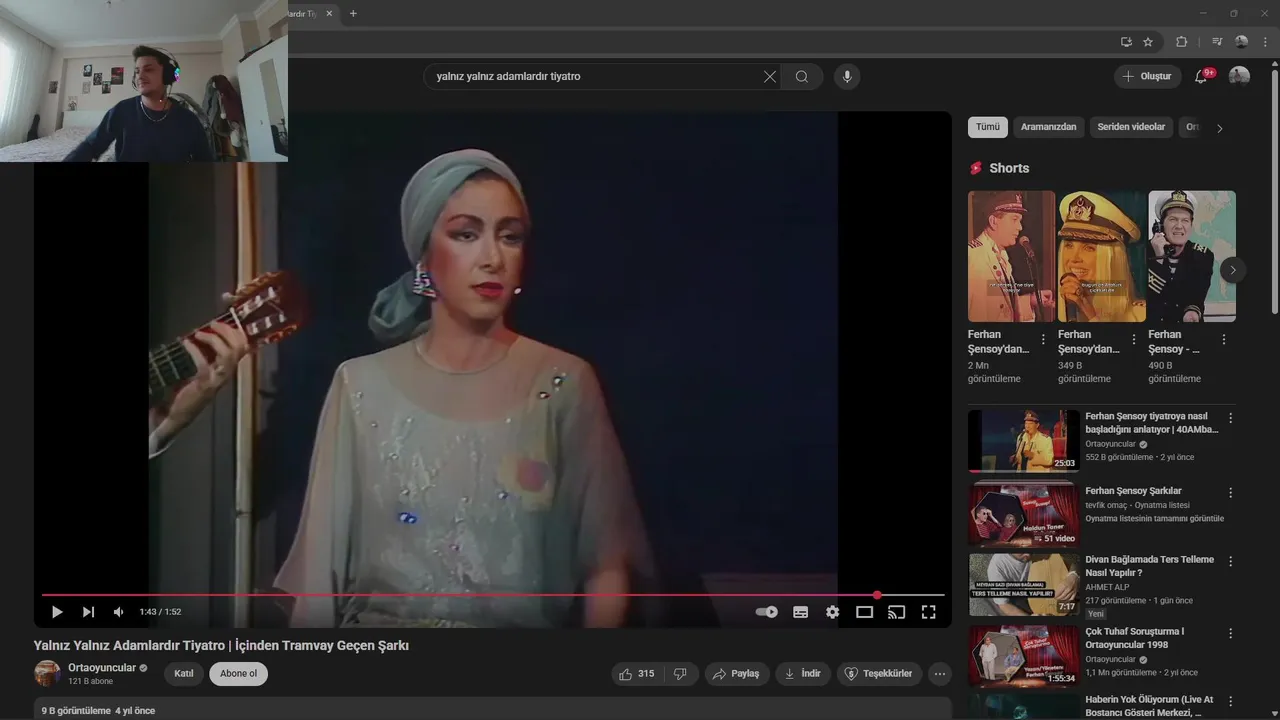The height and width of the screenshot is (720, 1280).
Task: Cast the video to a device
Action: pos(896,612)
